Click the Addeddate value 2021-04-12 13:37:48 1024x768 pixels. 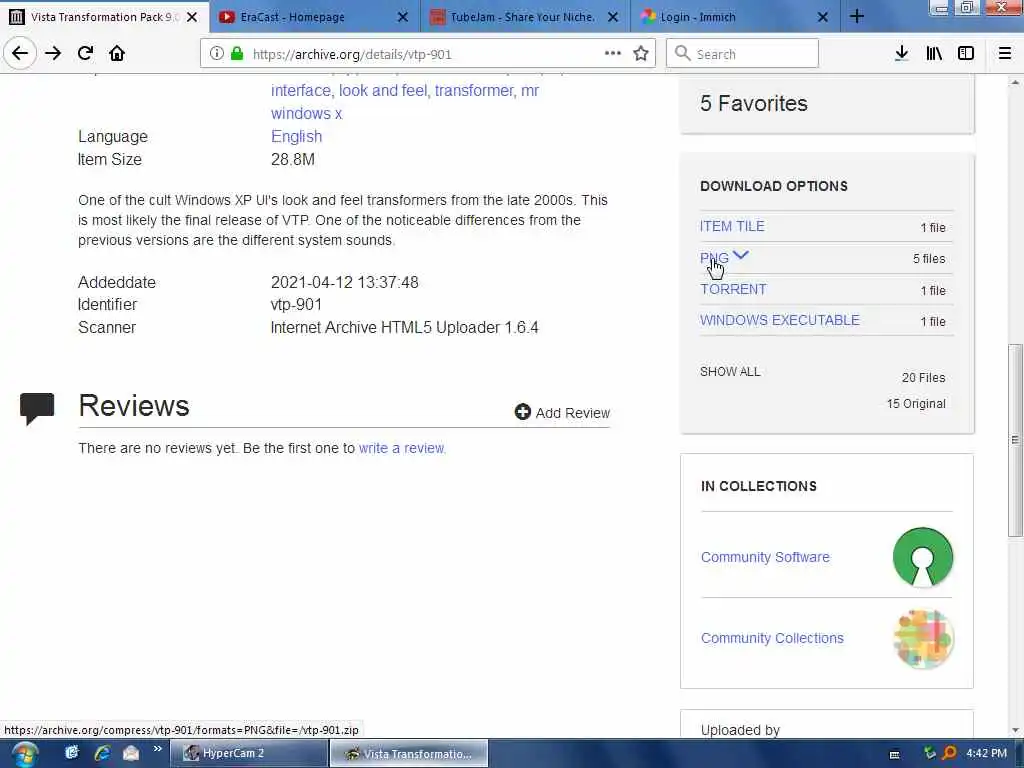click(x=344, y=282)
